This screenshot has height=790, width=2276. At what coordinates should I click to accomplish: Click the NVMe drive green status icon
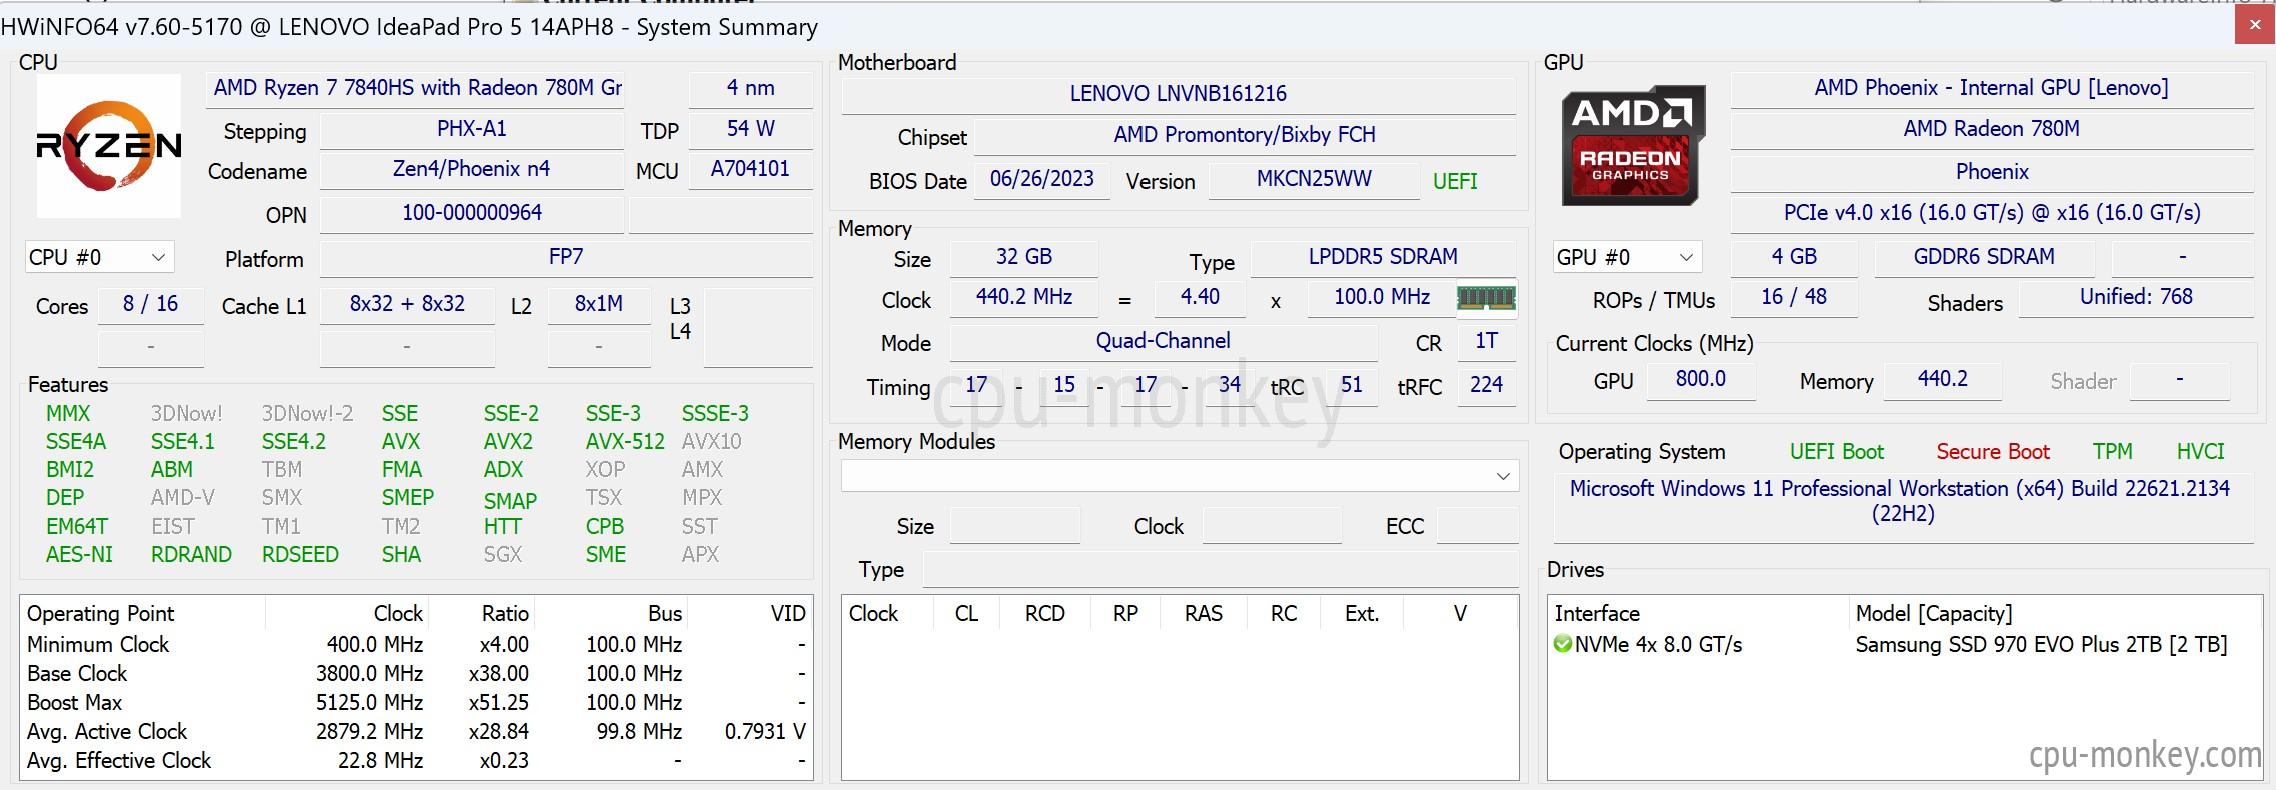tap(1563, 644)
